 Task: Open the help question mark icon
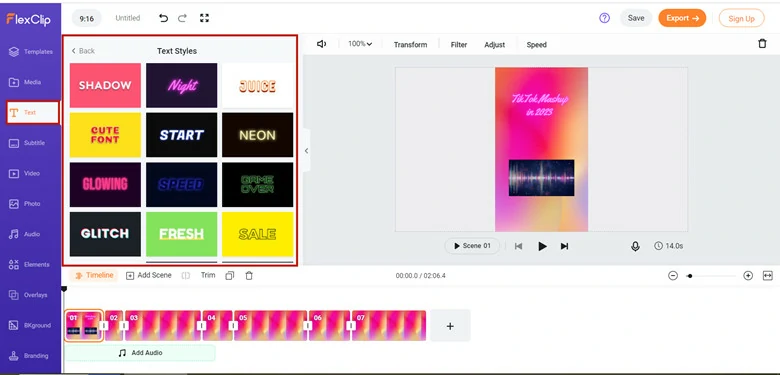(x=604, y=18)
